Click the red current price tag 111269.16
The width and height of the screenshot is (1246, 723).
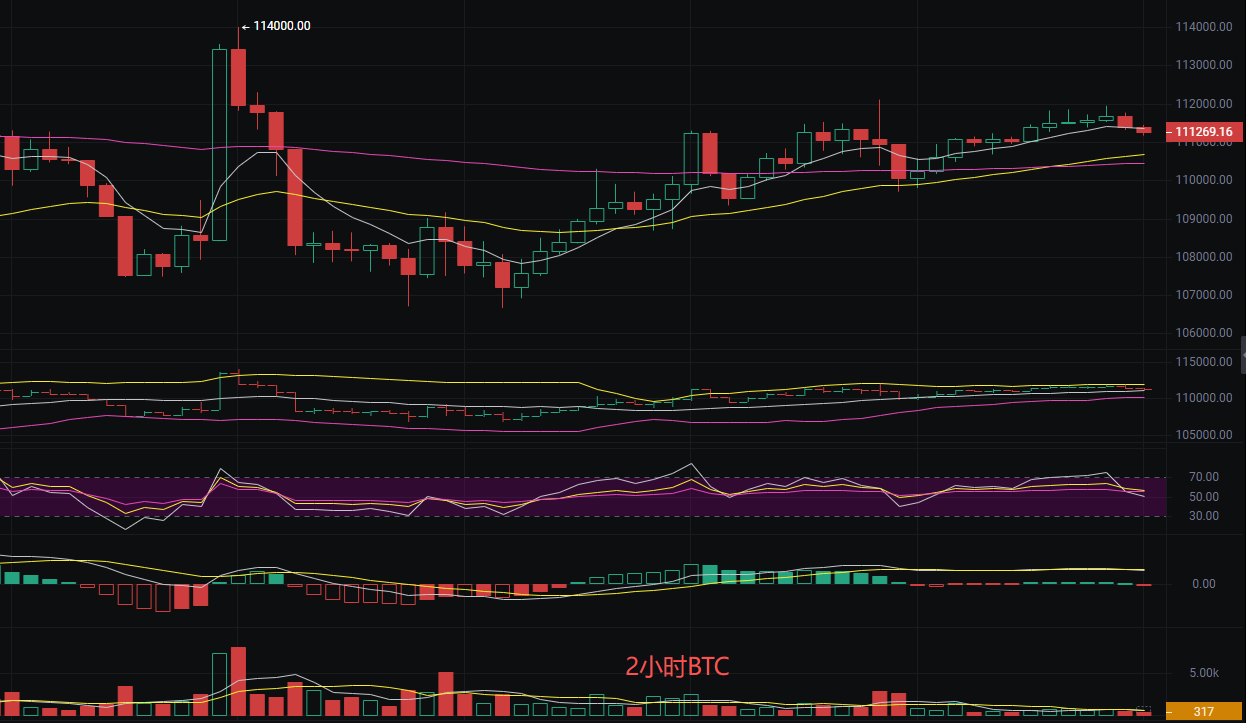[x=1203, y=131]
